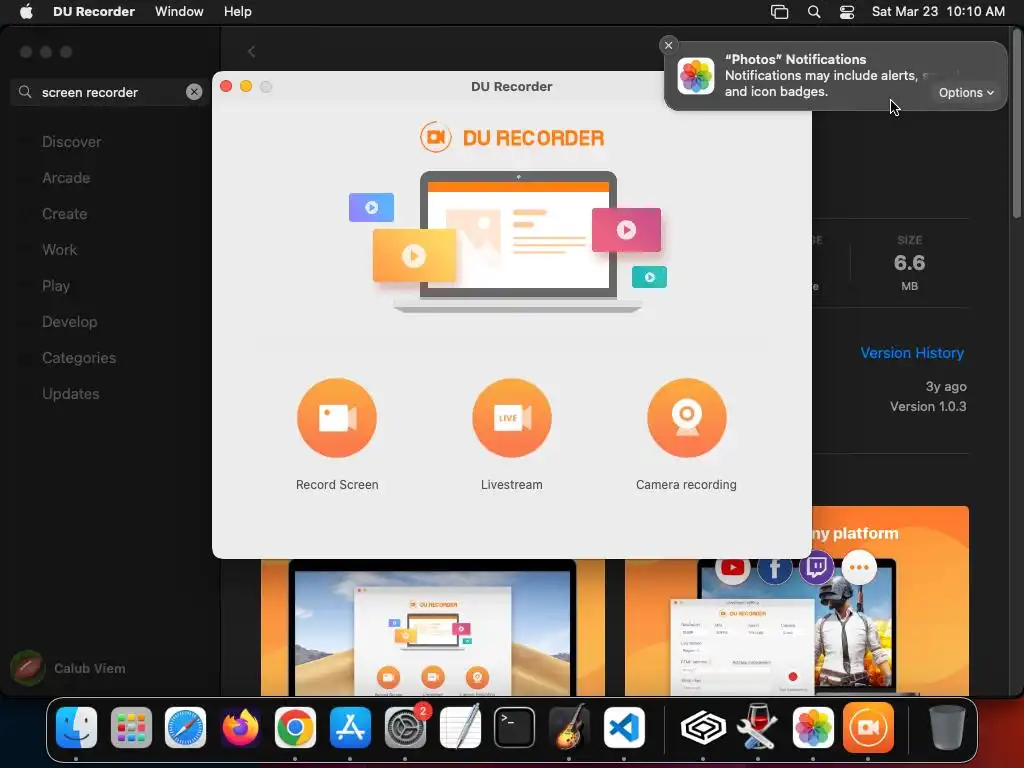Open the desert DU Recorder screenshot thumbnail
Image resolution: width=1024 pixels, height=768 pixels.
433,627
